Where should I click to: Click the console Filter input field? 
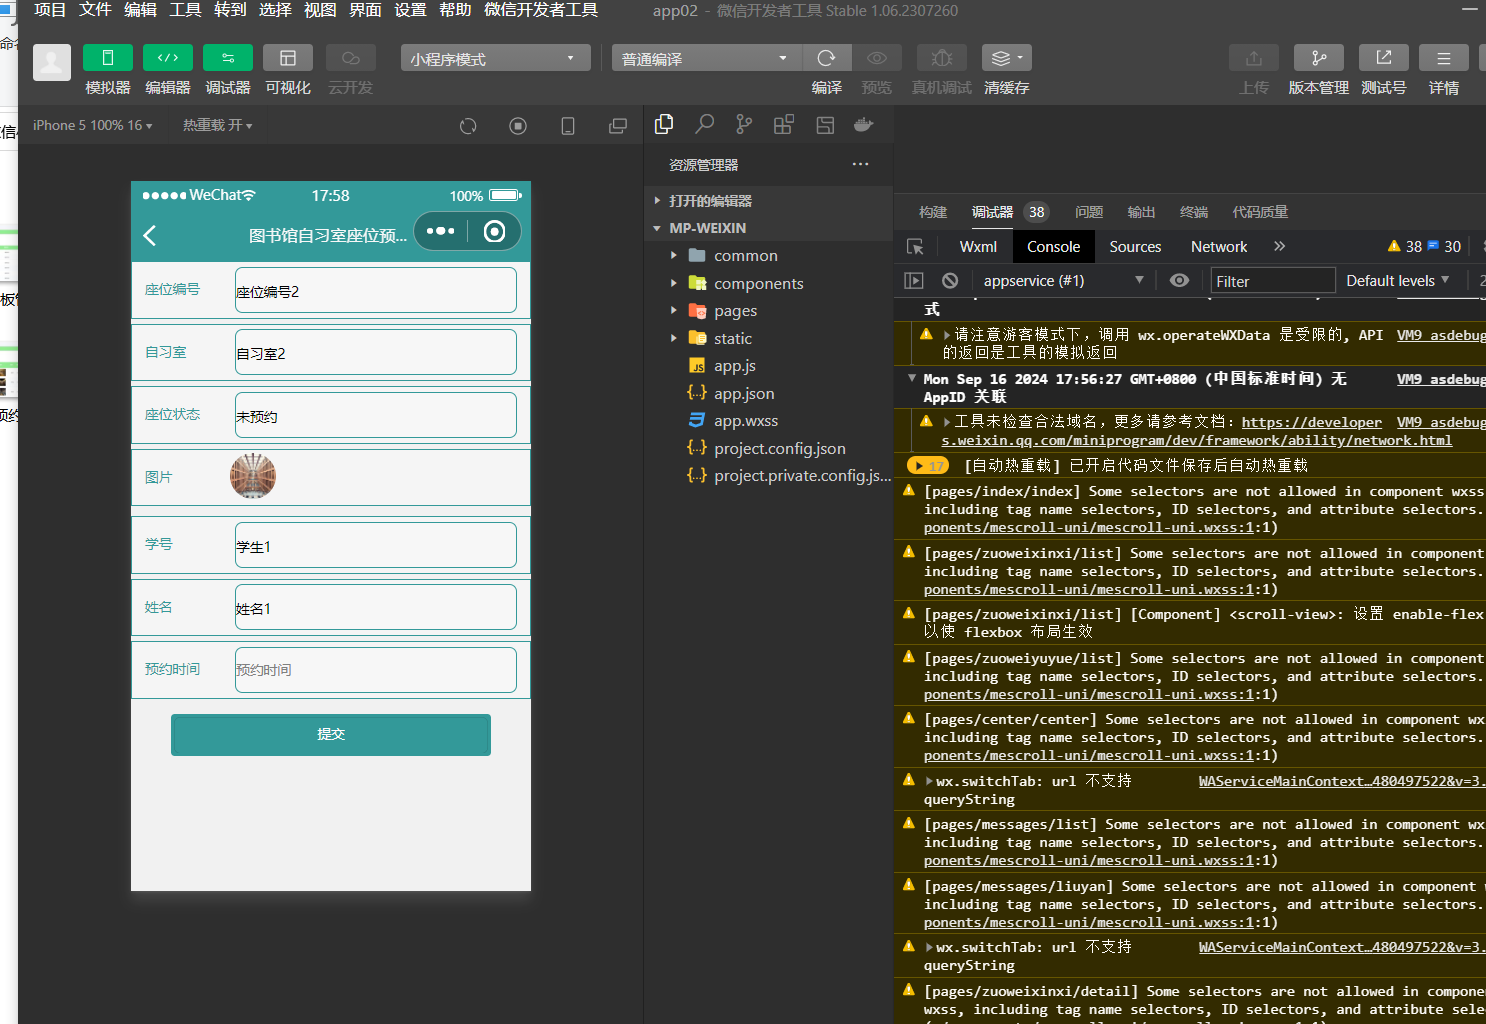click(1272, 281)
